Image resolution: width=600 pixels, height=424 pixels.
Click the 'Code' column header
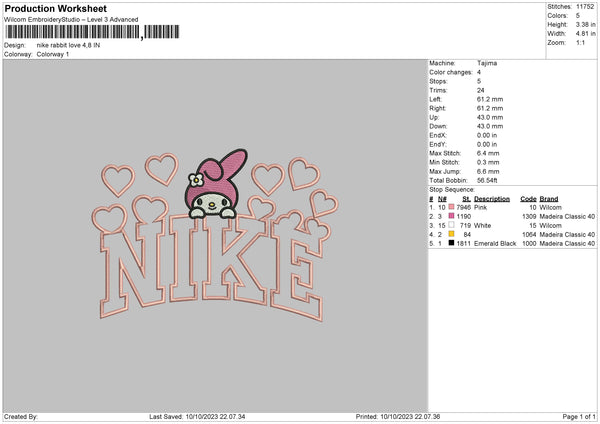click(x=528, y=199)
